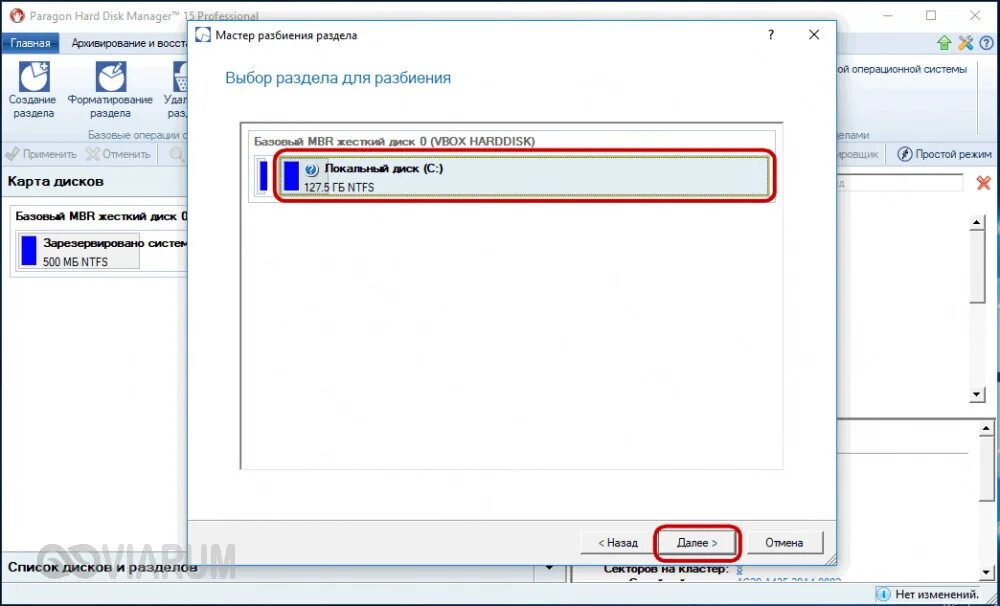Open the Архивирование и восстановление tab

click(x=128, y=43)
